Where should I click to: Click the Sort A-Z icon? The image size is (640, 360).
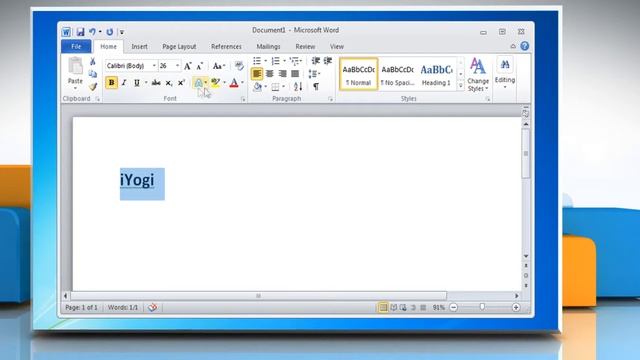(298, 87)
